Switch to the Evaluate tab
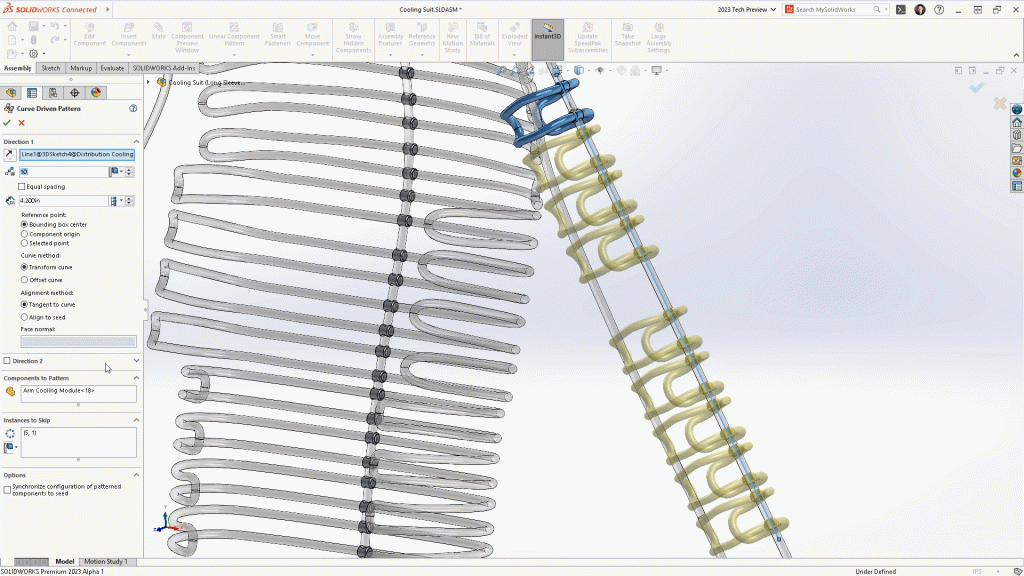This screenshot has width=1024, height=576. point(112,68)
